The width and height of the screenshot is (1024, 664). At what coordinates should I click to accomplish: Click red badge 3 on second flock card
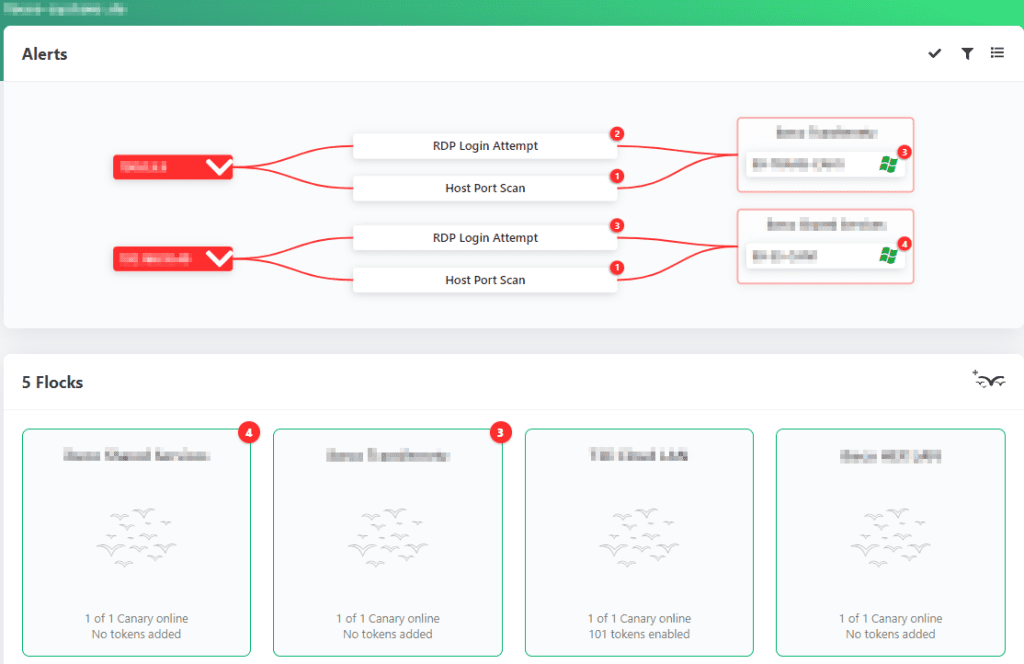(501, 432)
